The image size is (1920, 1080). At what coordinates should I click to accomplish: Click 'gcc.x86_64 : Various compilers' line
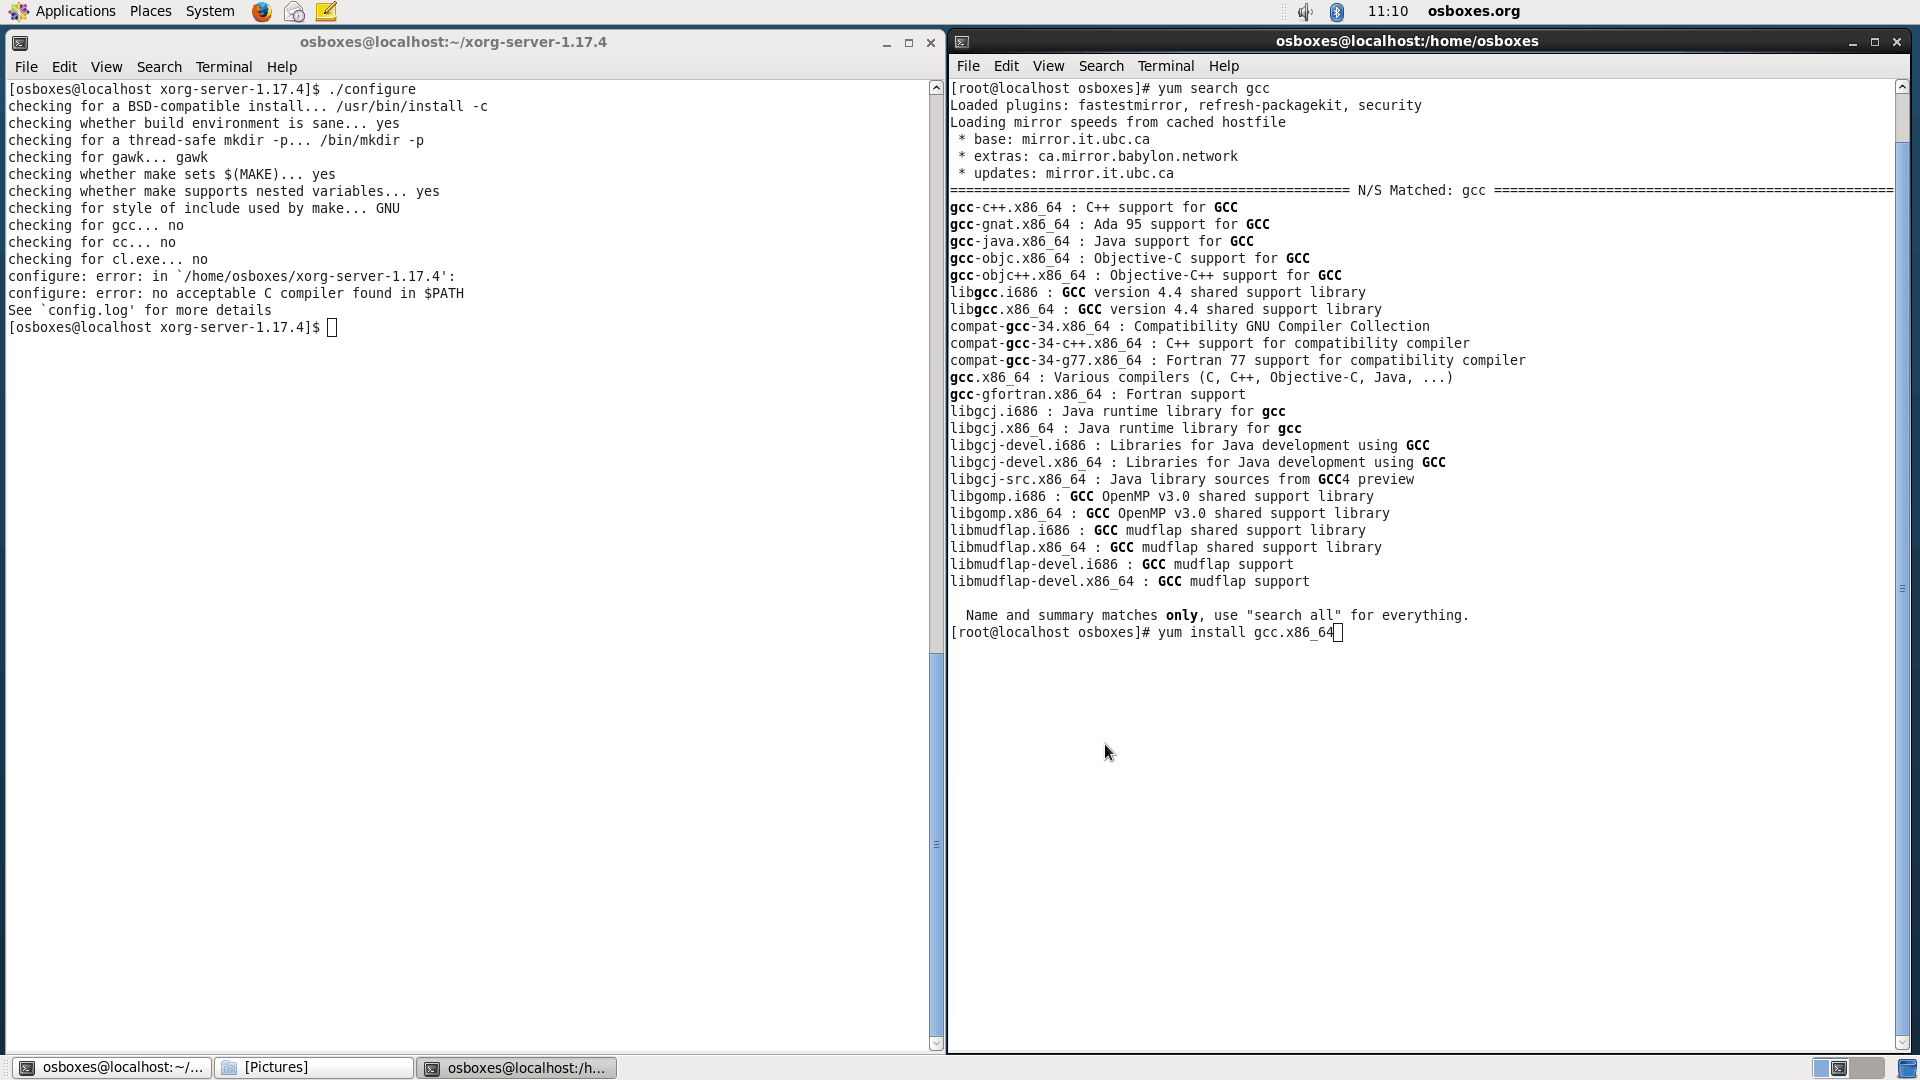(x=1201, y=378)
